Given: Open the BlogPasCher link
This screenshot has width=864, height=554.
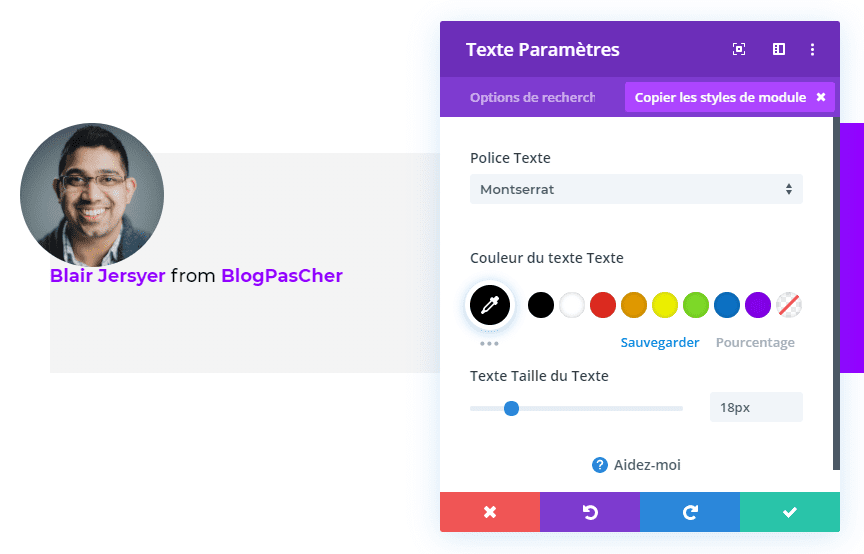Looking at the screenshot, I should 282,276.
